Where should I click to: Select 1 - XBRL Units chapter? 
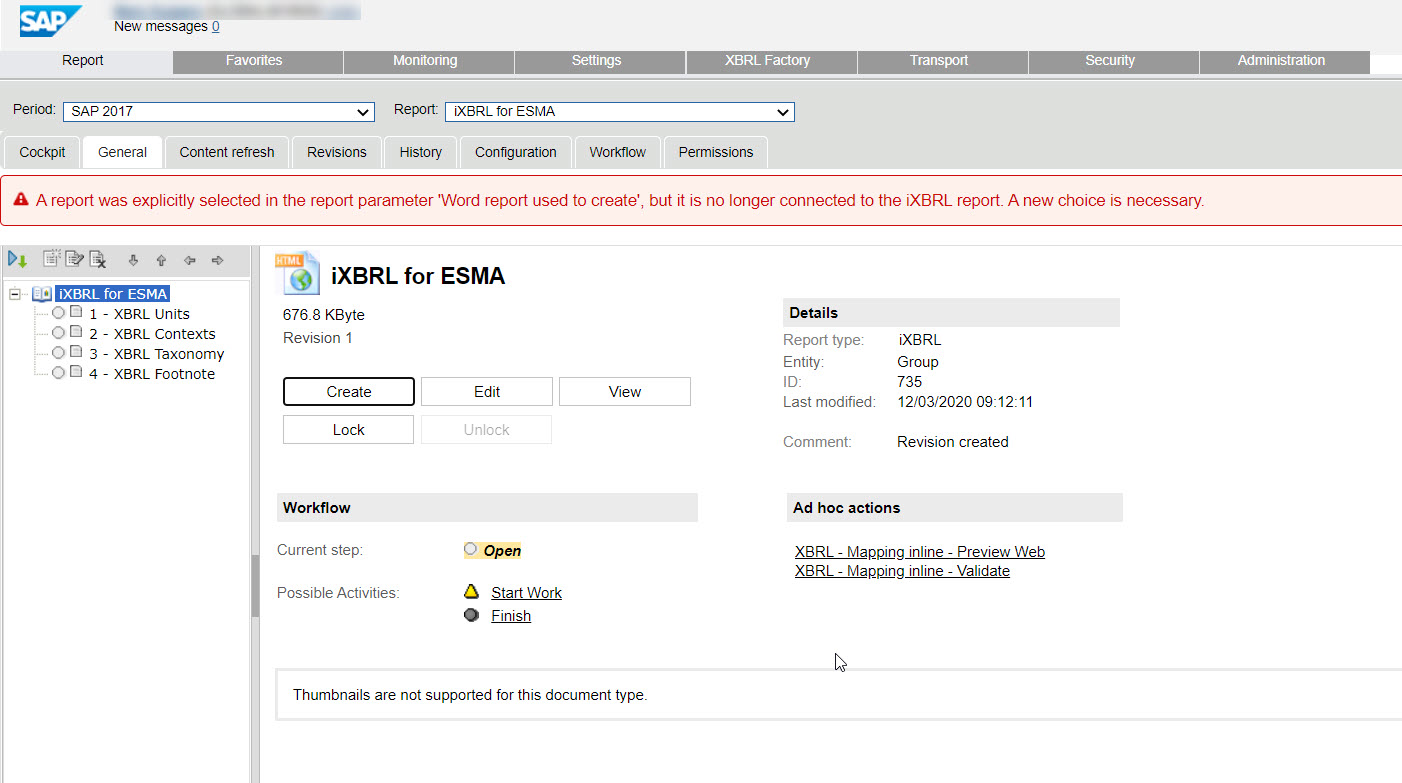click(139, 314)
